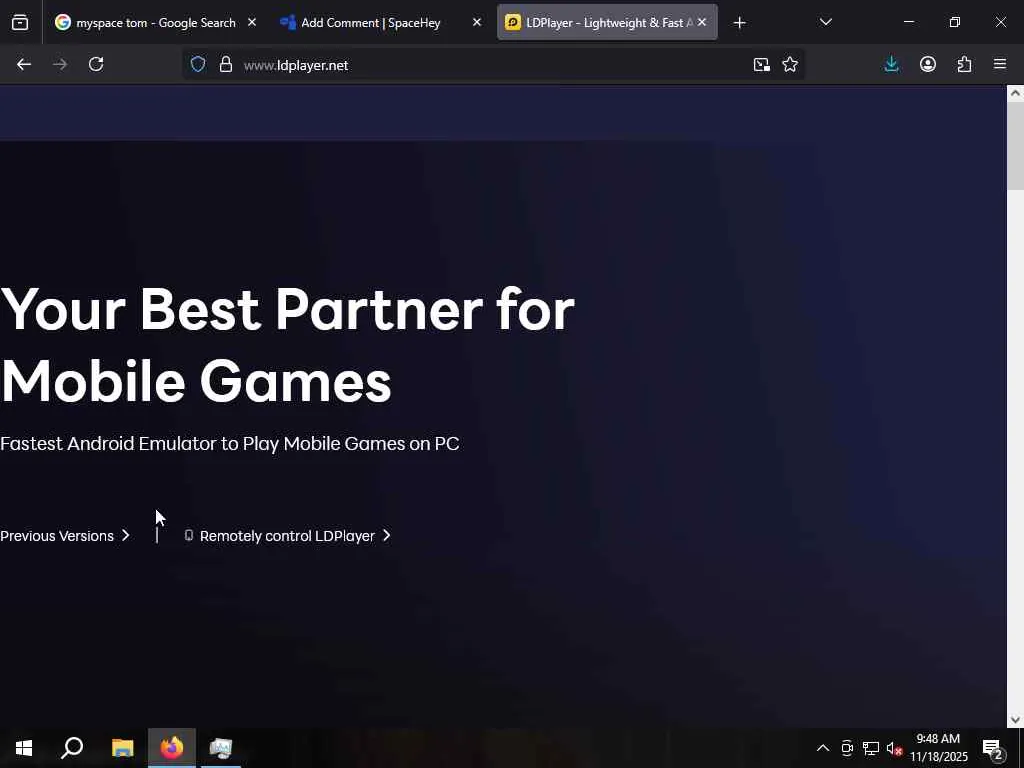The height and width of the screenshot is (768, 1024).
Task: Show site security padlock information
Action: click(x=226, y=65)
